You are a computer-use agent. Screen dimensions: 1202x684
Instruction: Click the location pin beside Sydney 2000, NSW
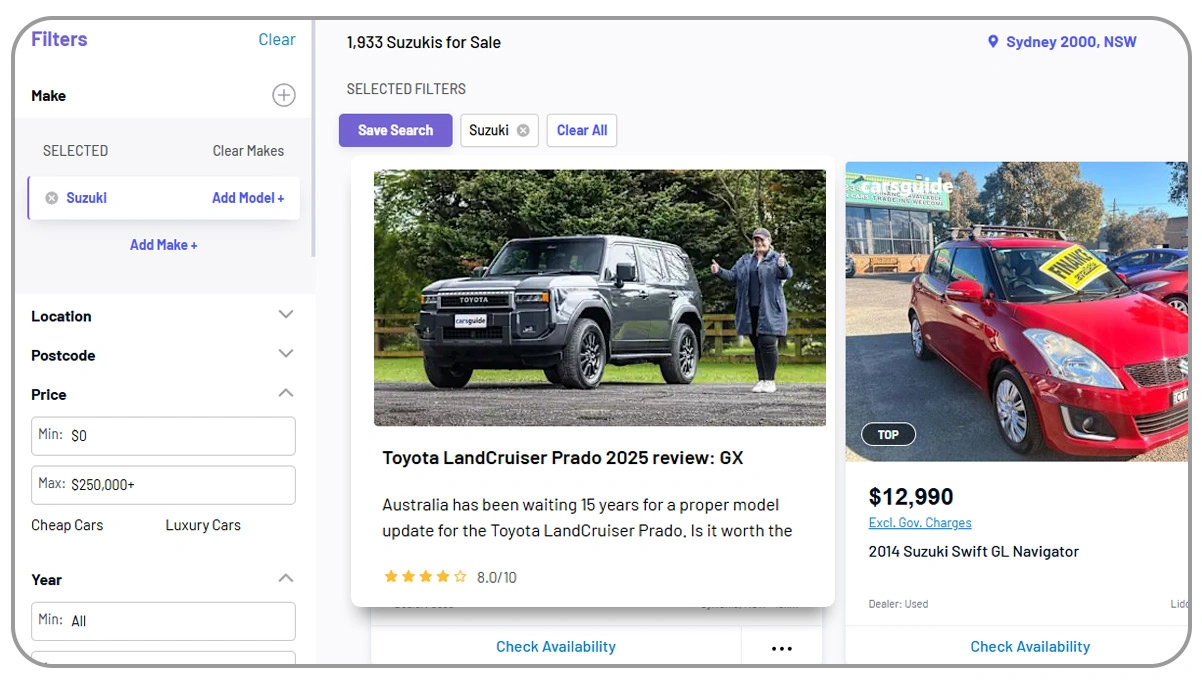click(992, 42)
